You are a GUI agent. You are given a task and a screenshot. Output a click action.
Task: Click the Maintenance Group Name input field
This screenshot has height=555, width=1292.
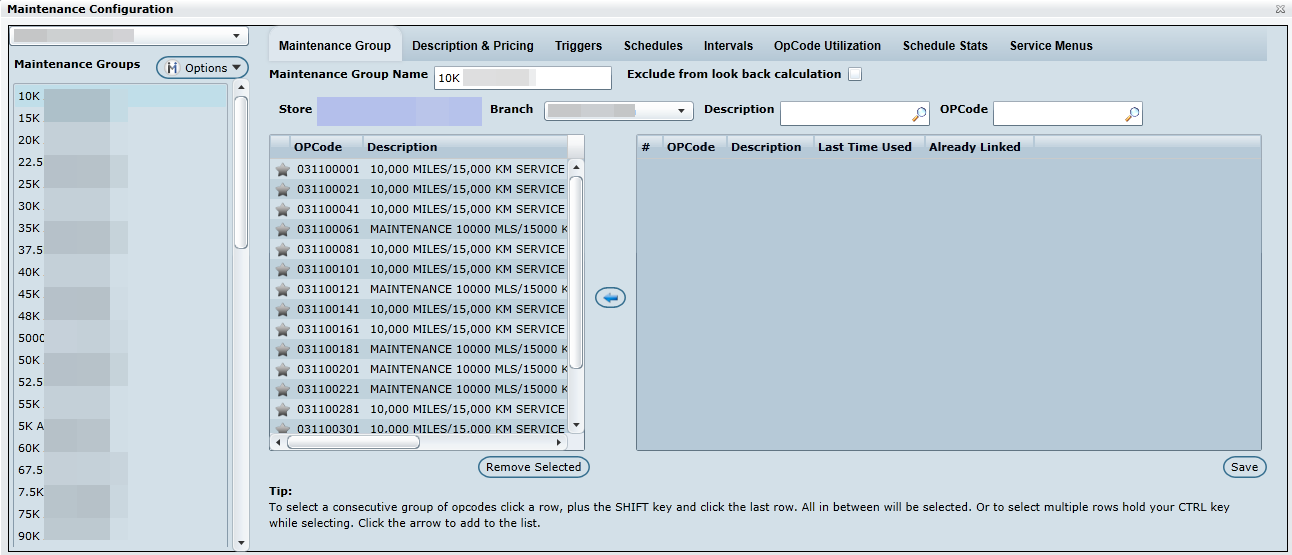tap(522, 78)
